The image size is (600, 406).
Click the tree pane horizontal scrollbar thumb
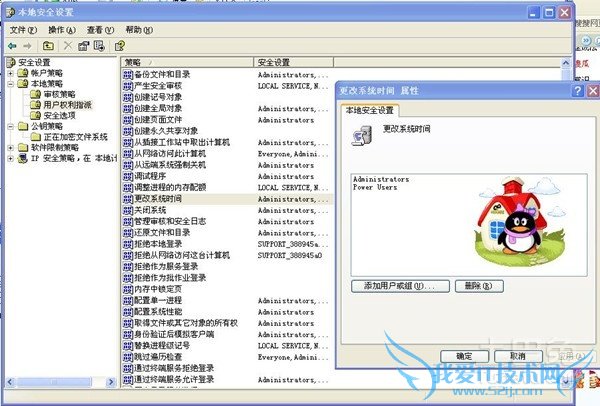click(x=54, y=382)
